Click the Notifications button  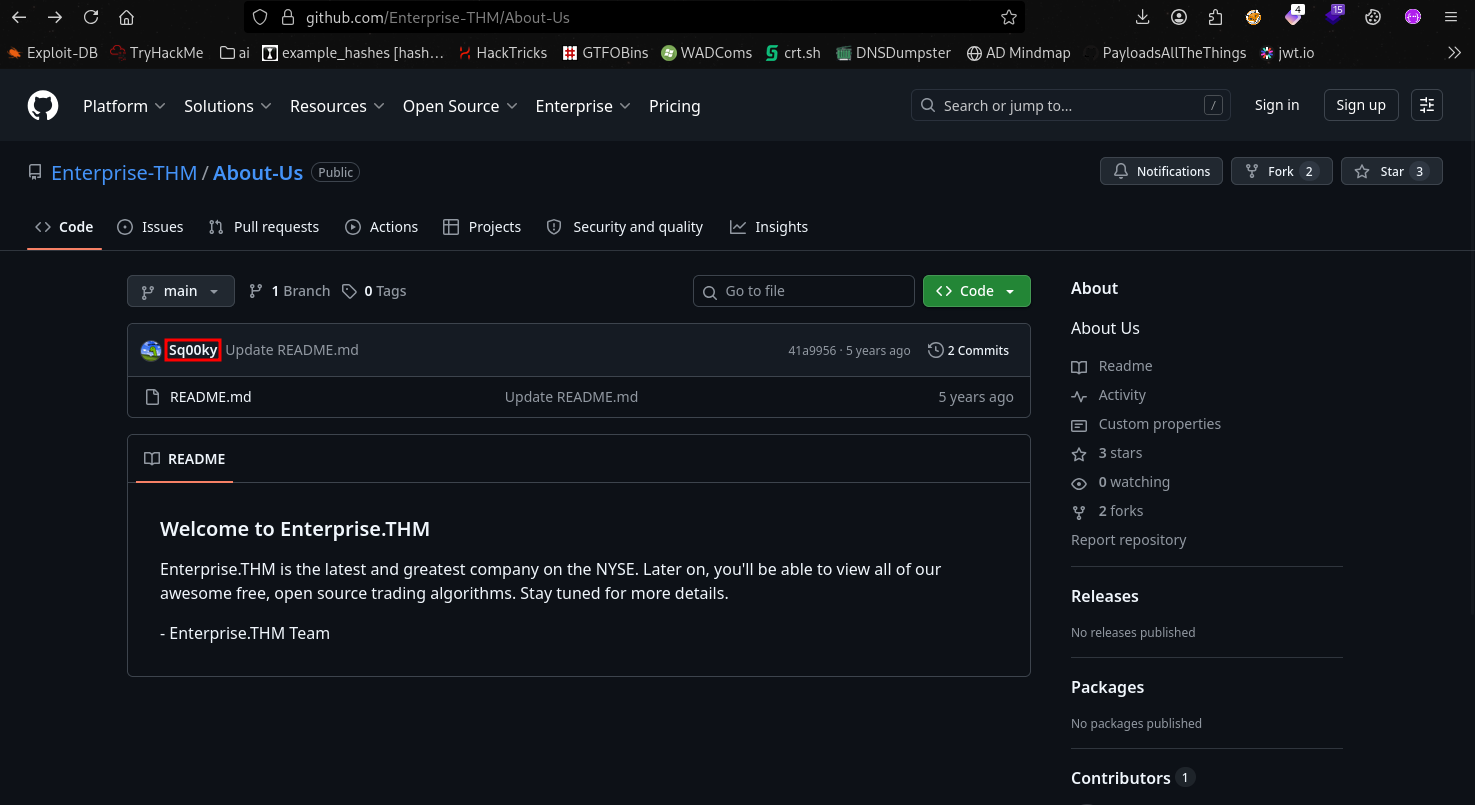1162,171
